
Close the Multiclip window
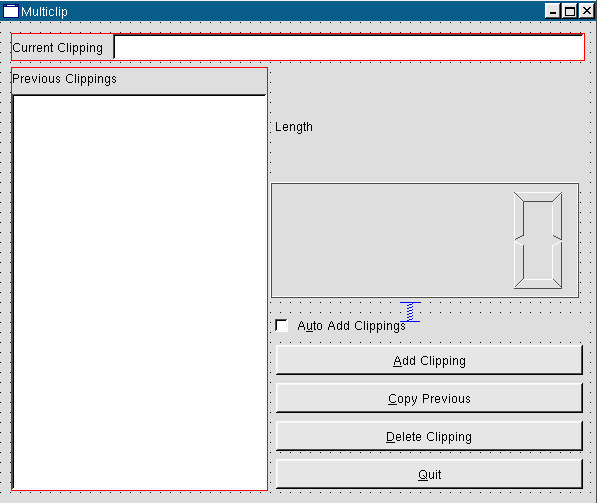(587, 11)
